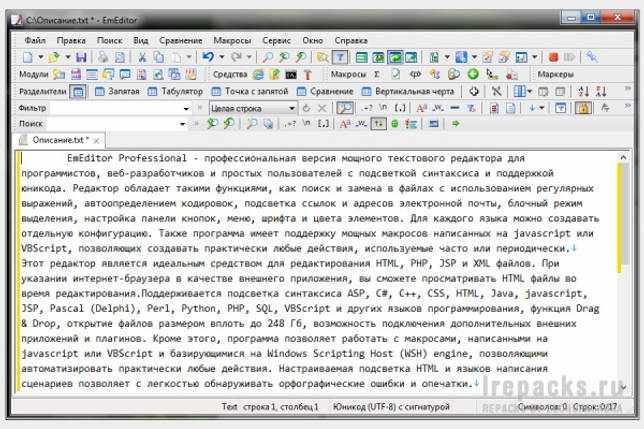Click the scrollbar down arrow in the editor
644x429 pixels.
[623, 386]
